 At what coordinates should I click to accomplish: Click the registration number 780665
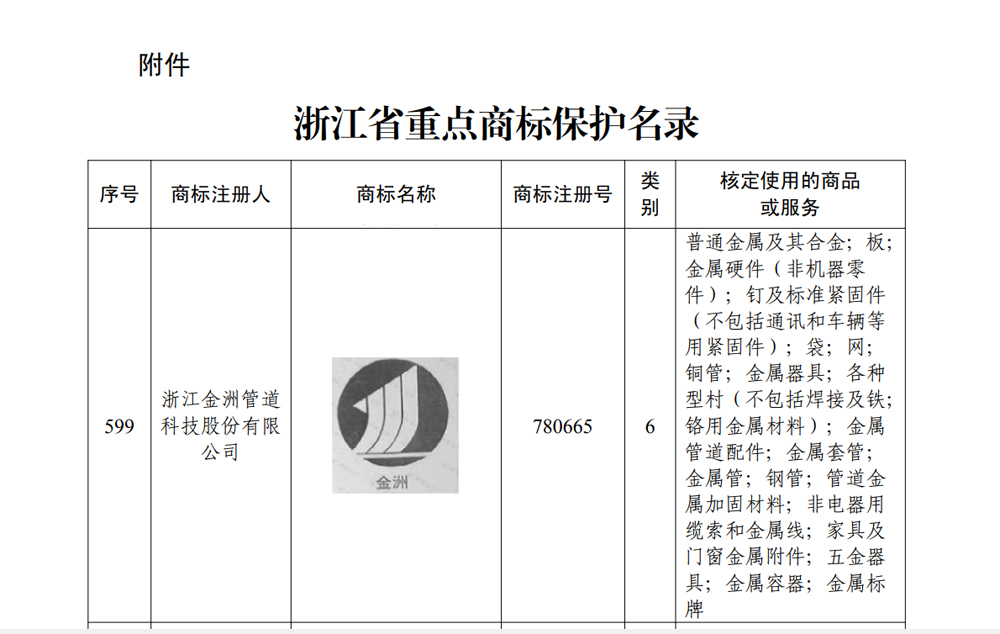(562, 427)
